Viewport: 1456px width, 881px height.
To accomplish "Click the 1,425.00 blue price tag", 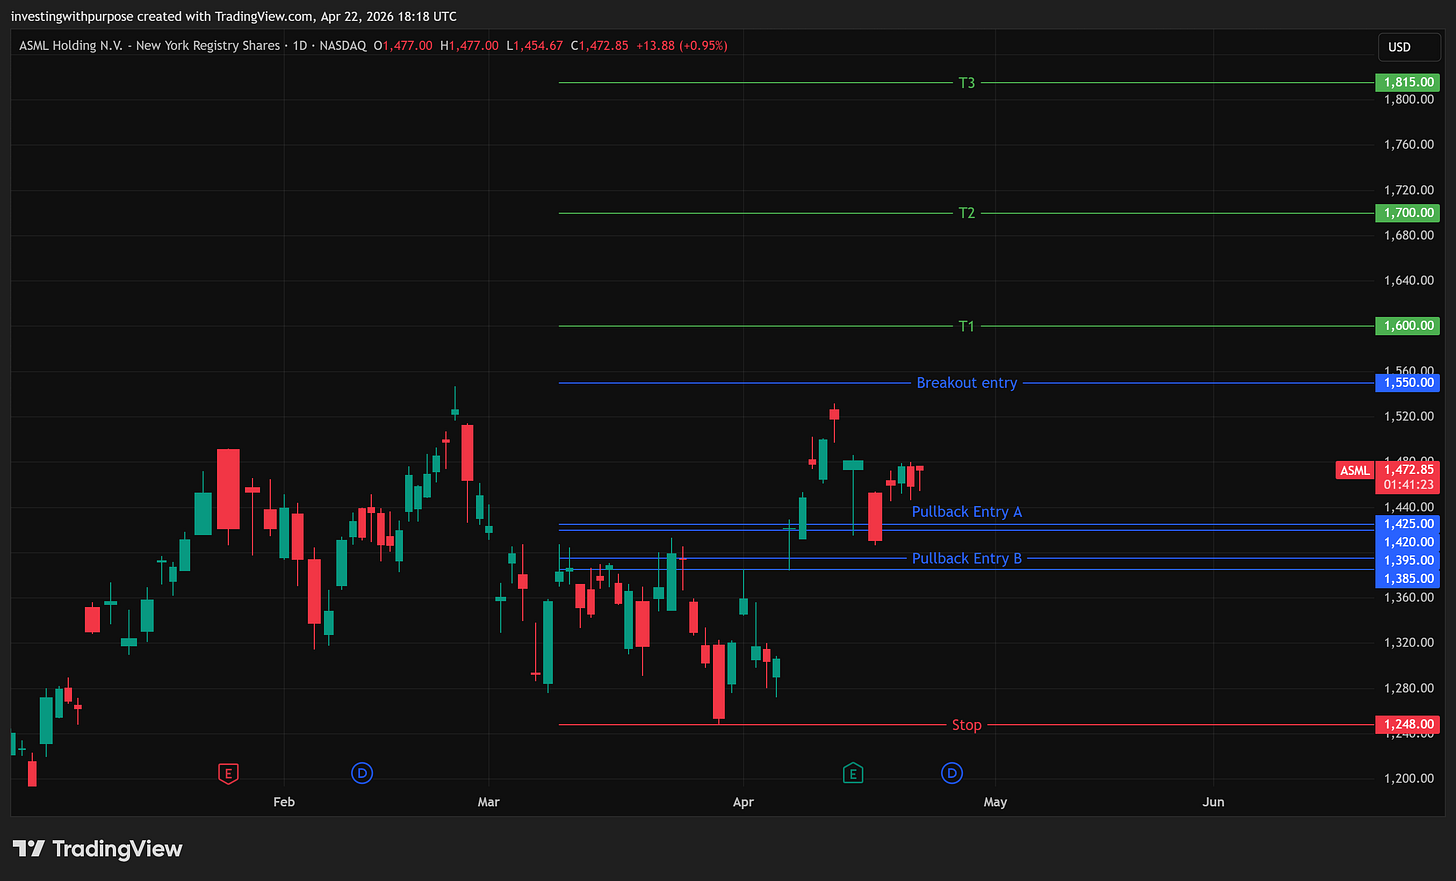I will 1408,524.
